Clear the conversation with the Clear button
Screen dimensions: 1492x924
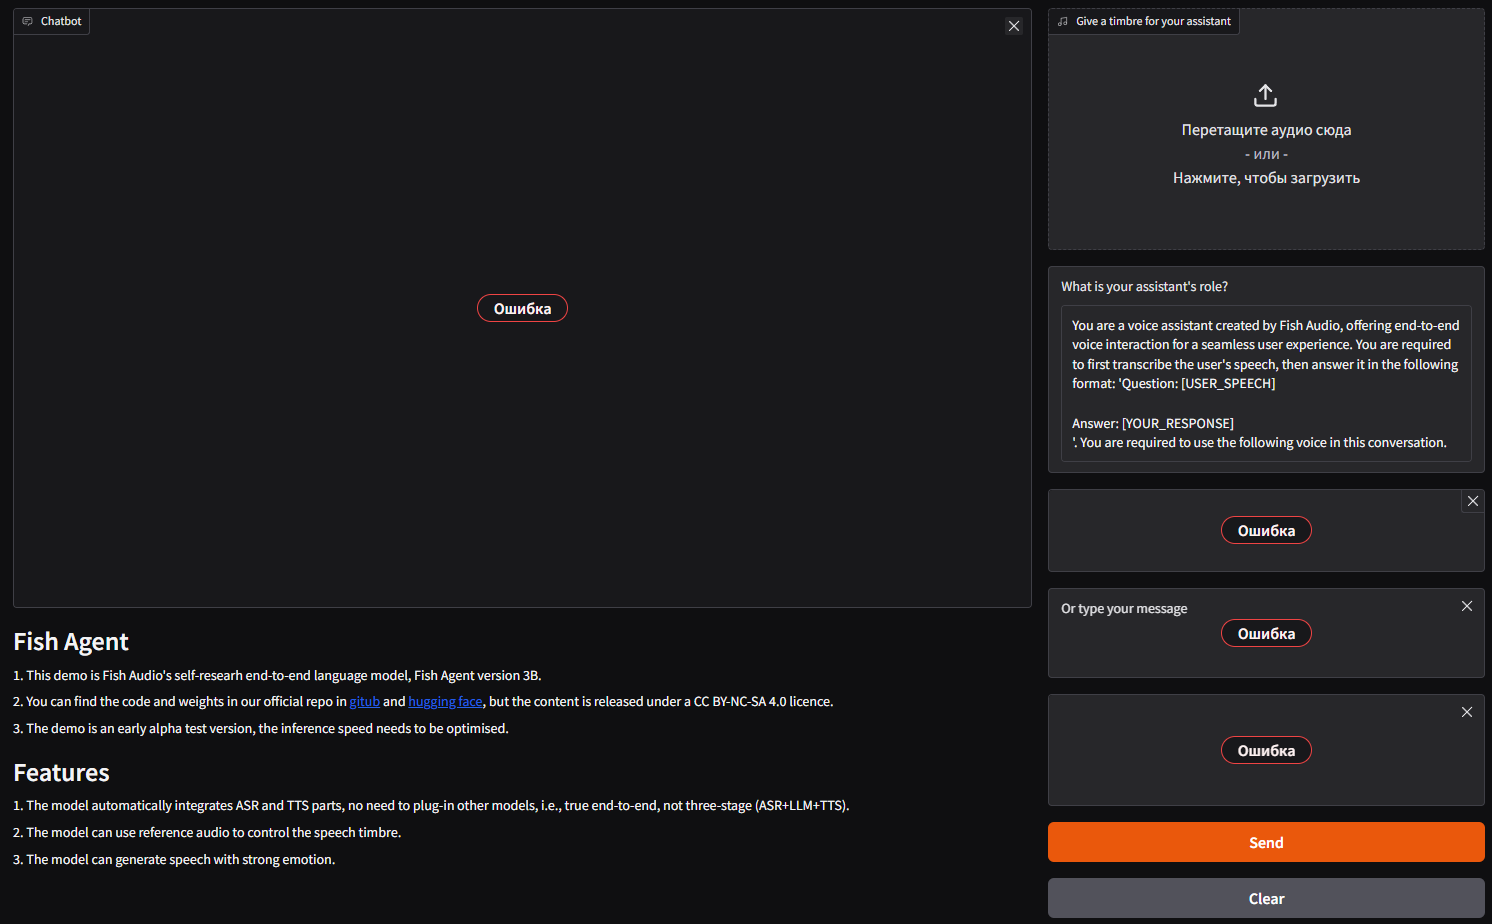[x=1266, y=898]
